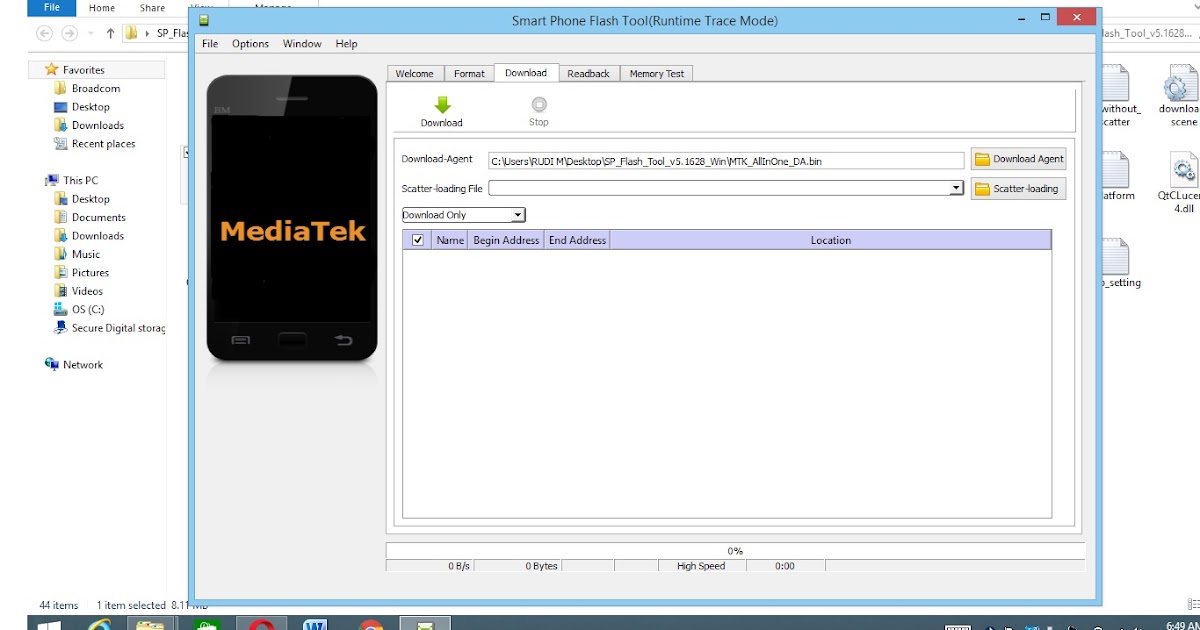Screen dimensions: 1200x630
Task: Open the Share ribbon tab in Explorer
Action: click(x=152, y=8)
